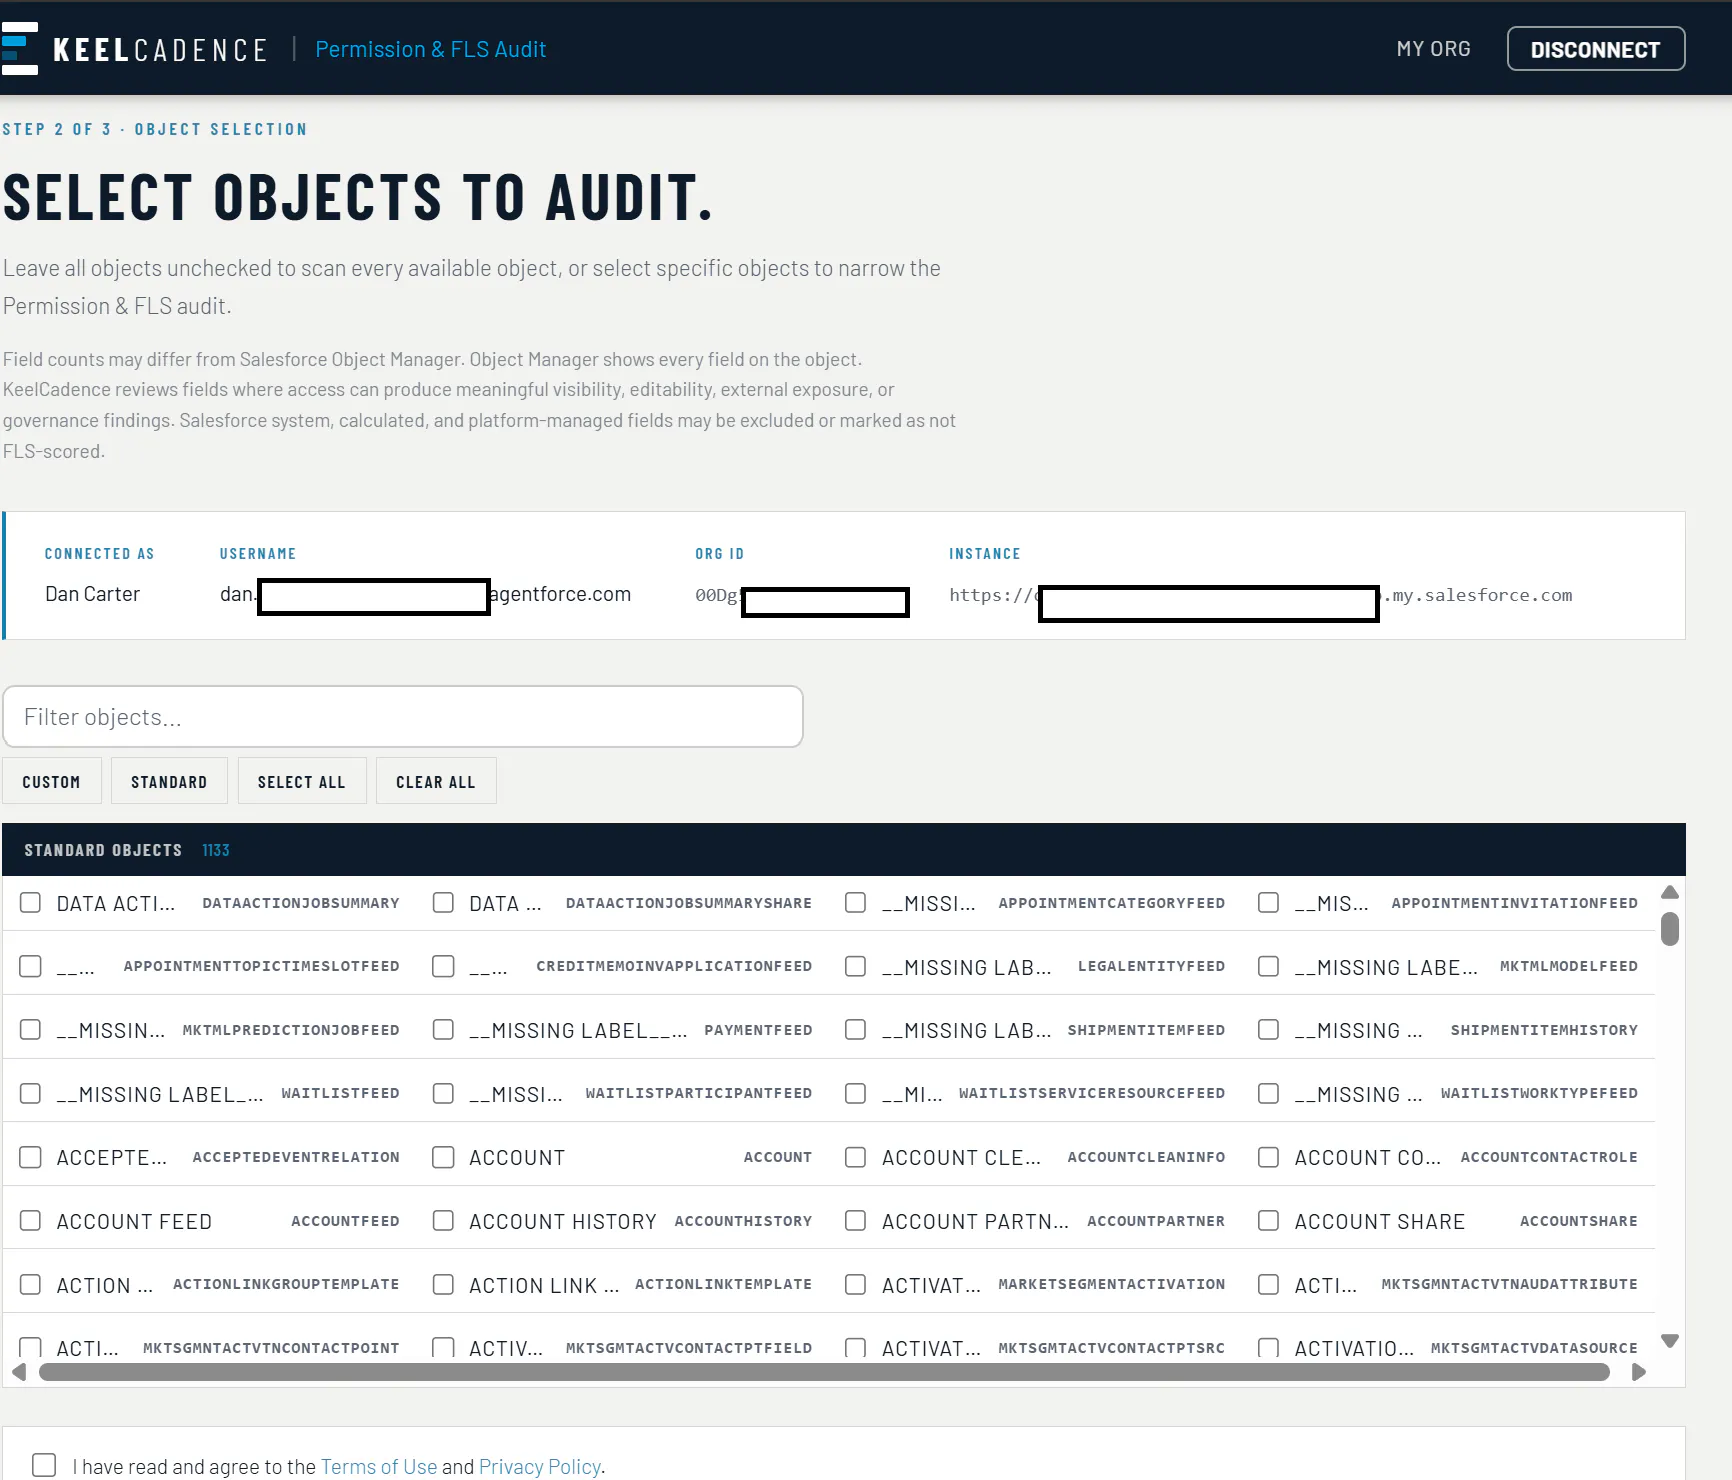Viewport: 1732px width, 1480px height.
Task: Click the SELECT ALL button
Action: point(302,781)
